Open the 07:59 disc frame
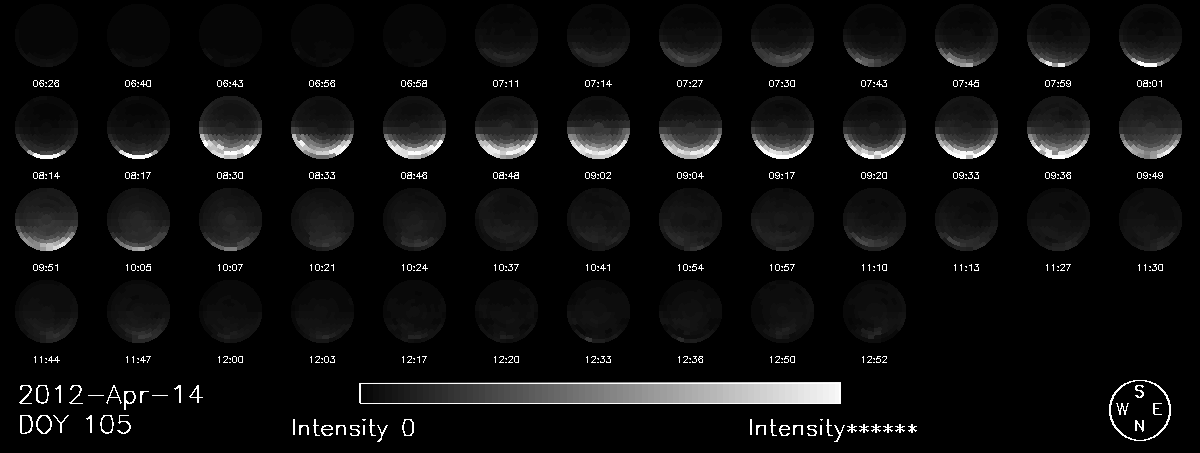This screenshot has height=453, width=1200. (1059, 37)
